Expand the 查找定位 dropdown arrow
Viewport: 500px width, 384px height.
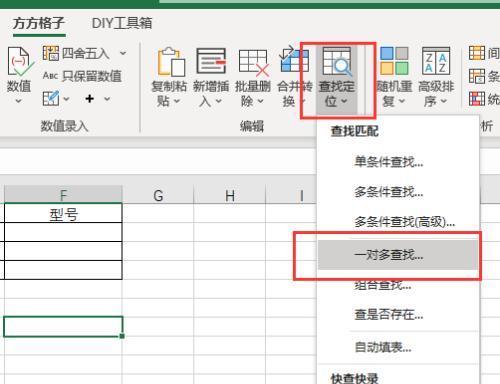[x=344, y=101]
